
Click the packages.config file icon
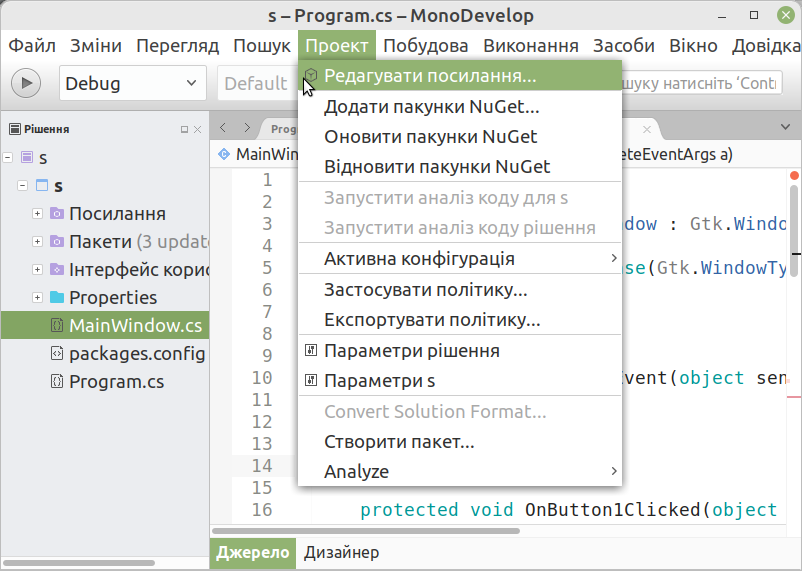[57, 353]
